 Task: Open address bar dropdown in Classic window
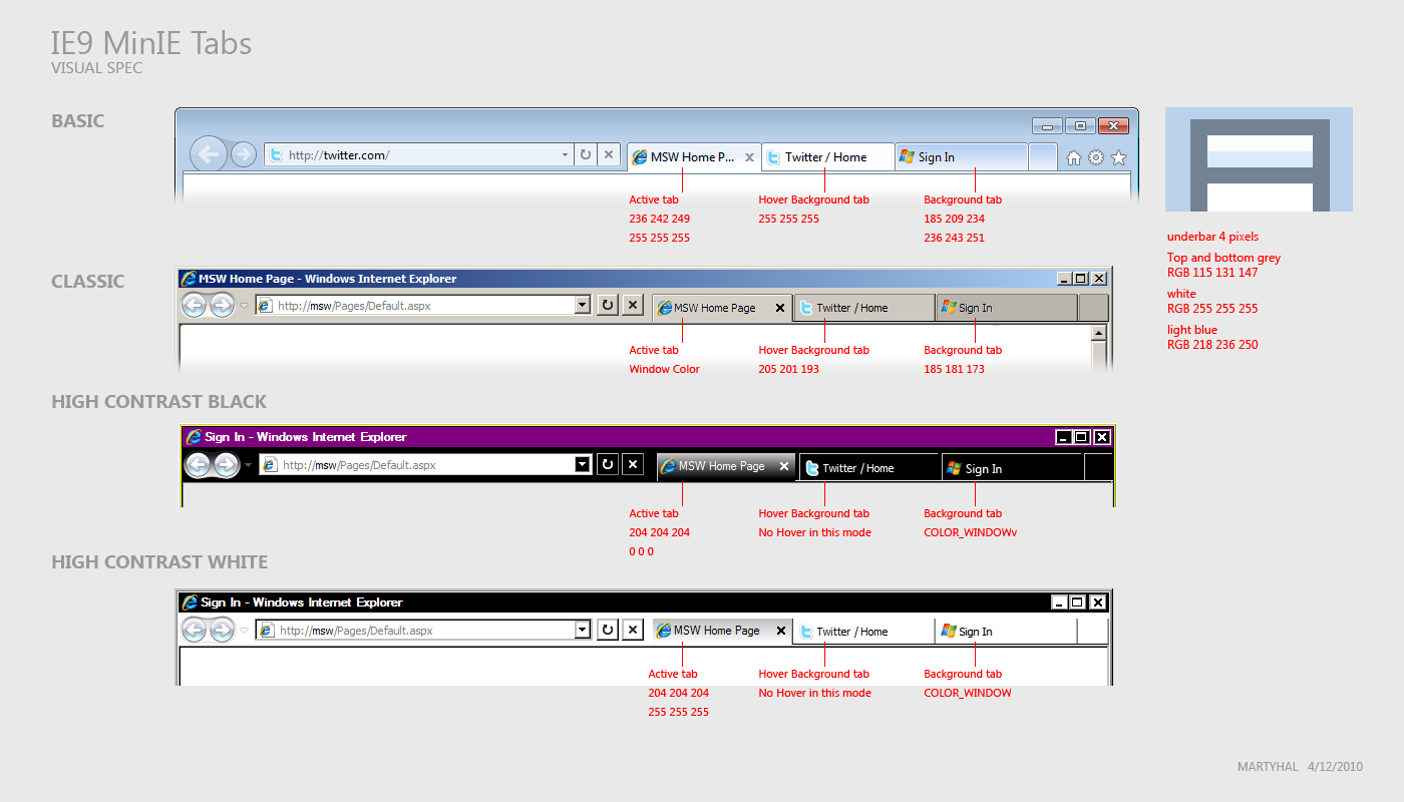tap(583, 306)
